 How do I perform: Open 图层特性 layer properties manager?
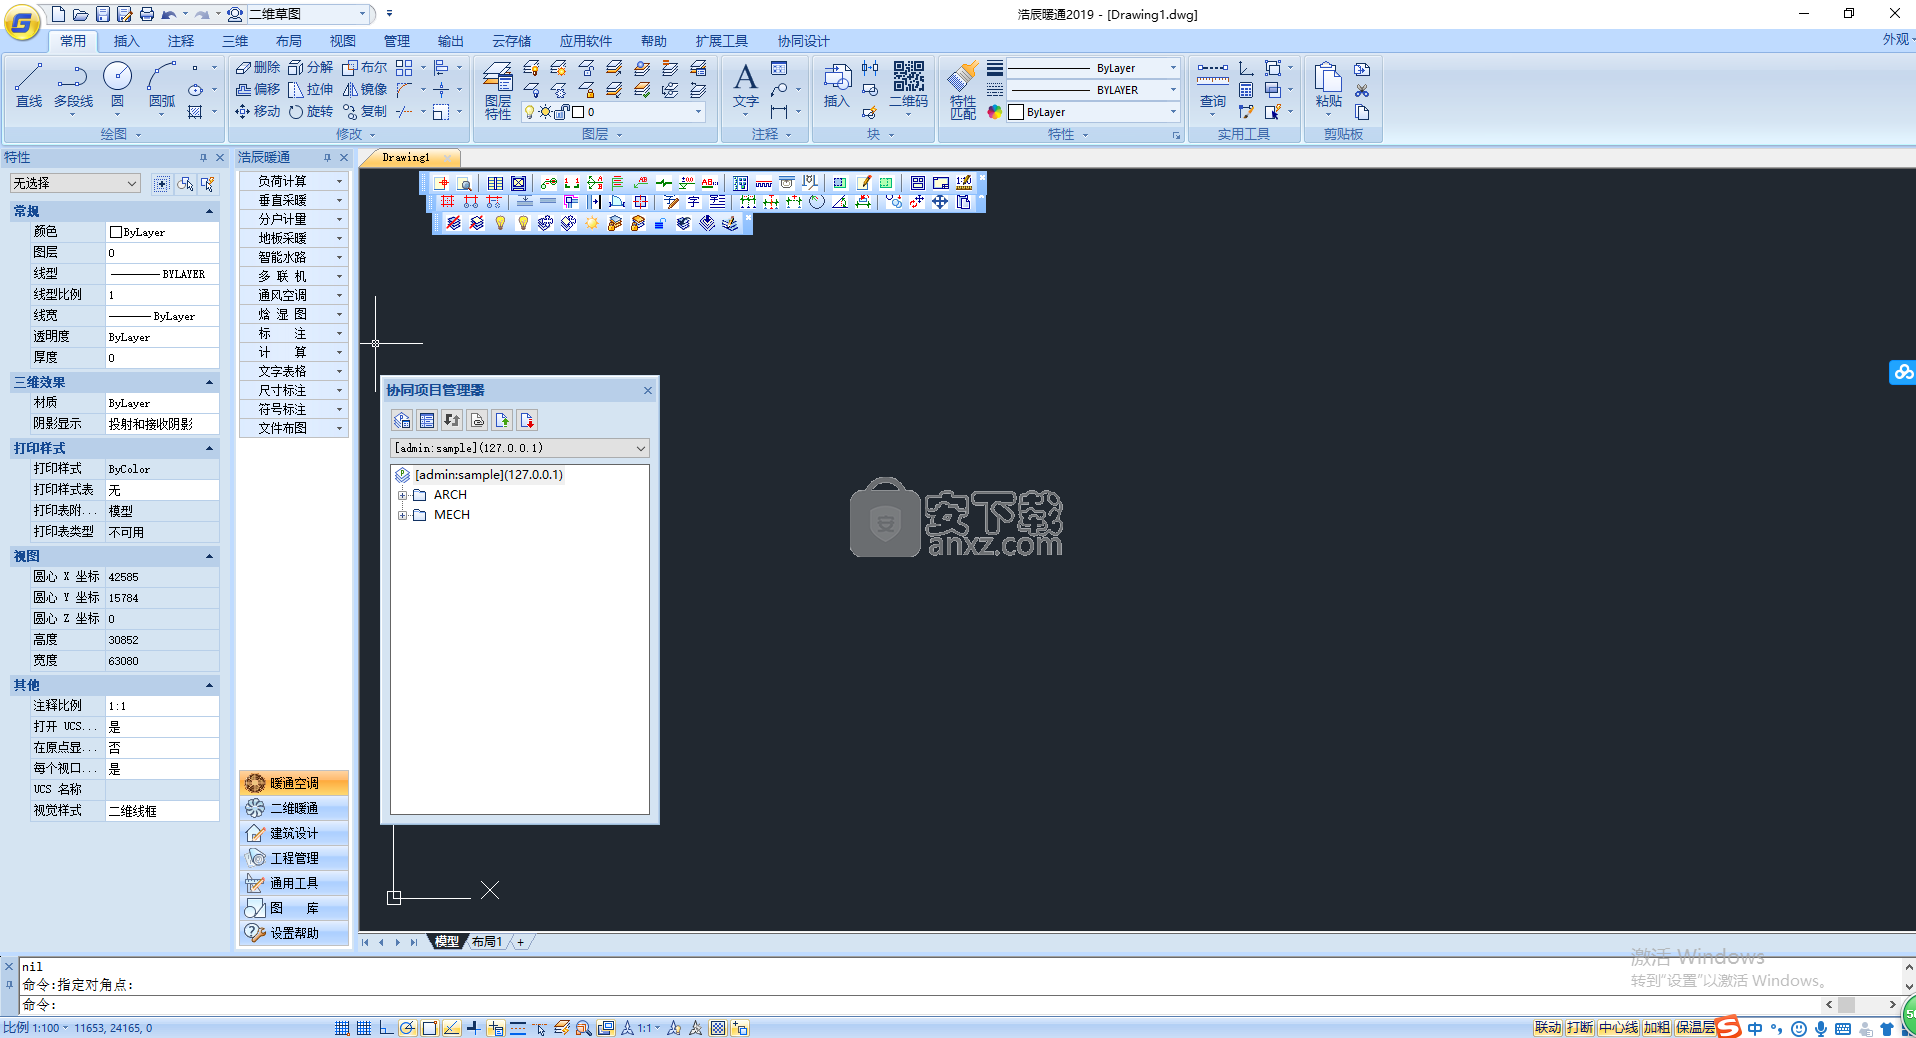(x=498, y=90)
